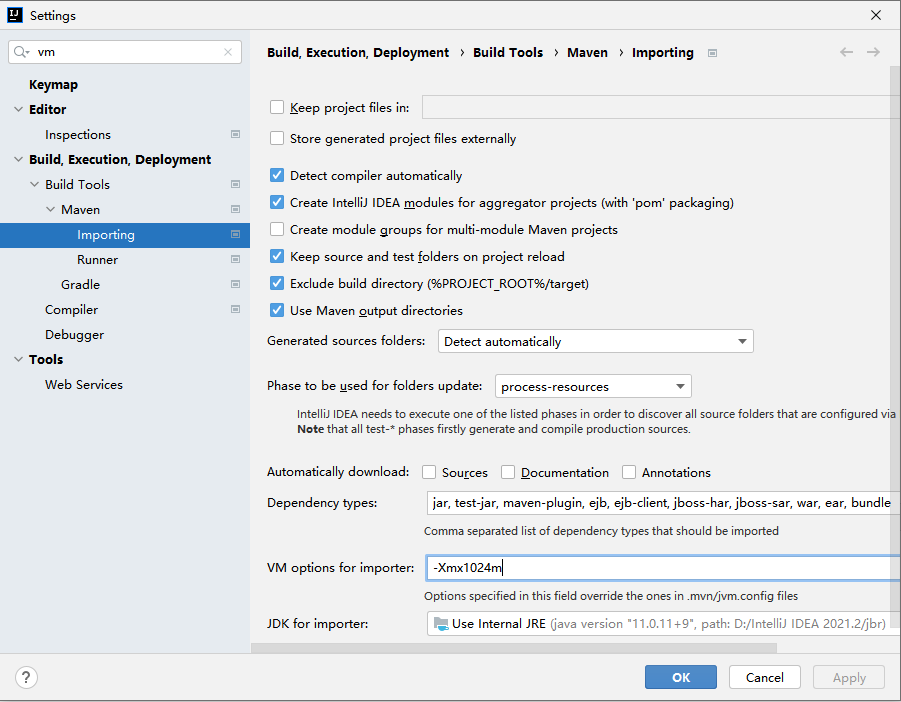Toggle Use Maven output directories
The height and width of the screenshot is (702, 901).
[x=277, y=310]
